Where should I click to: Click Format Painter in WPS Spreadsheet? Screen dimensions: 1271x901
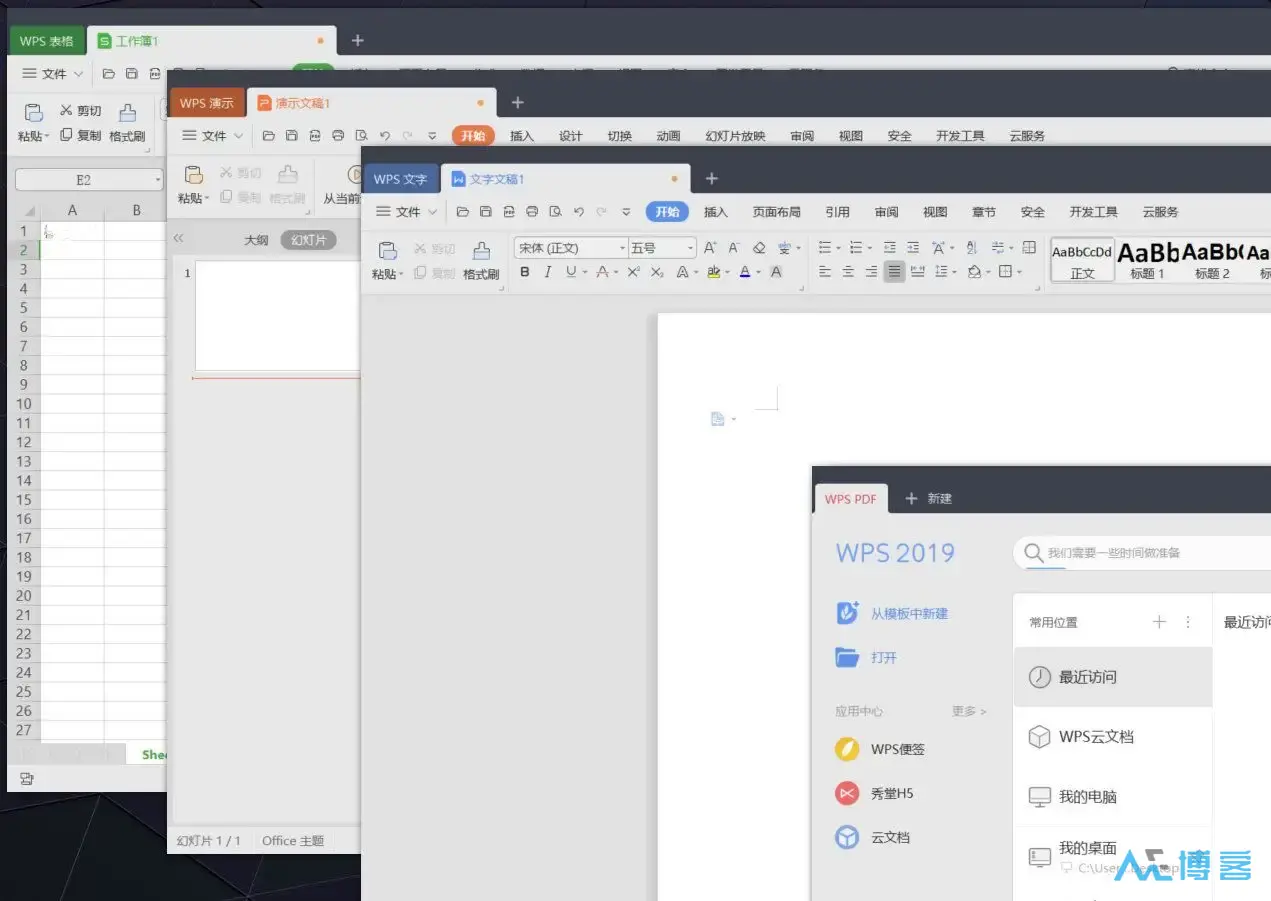click(127, 121)
